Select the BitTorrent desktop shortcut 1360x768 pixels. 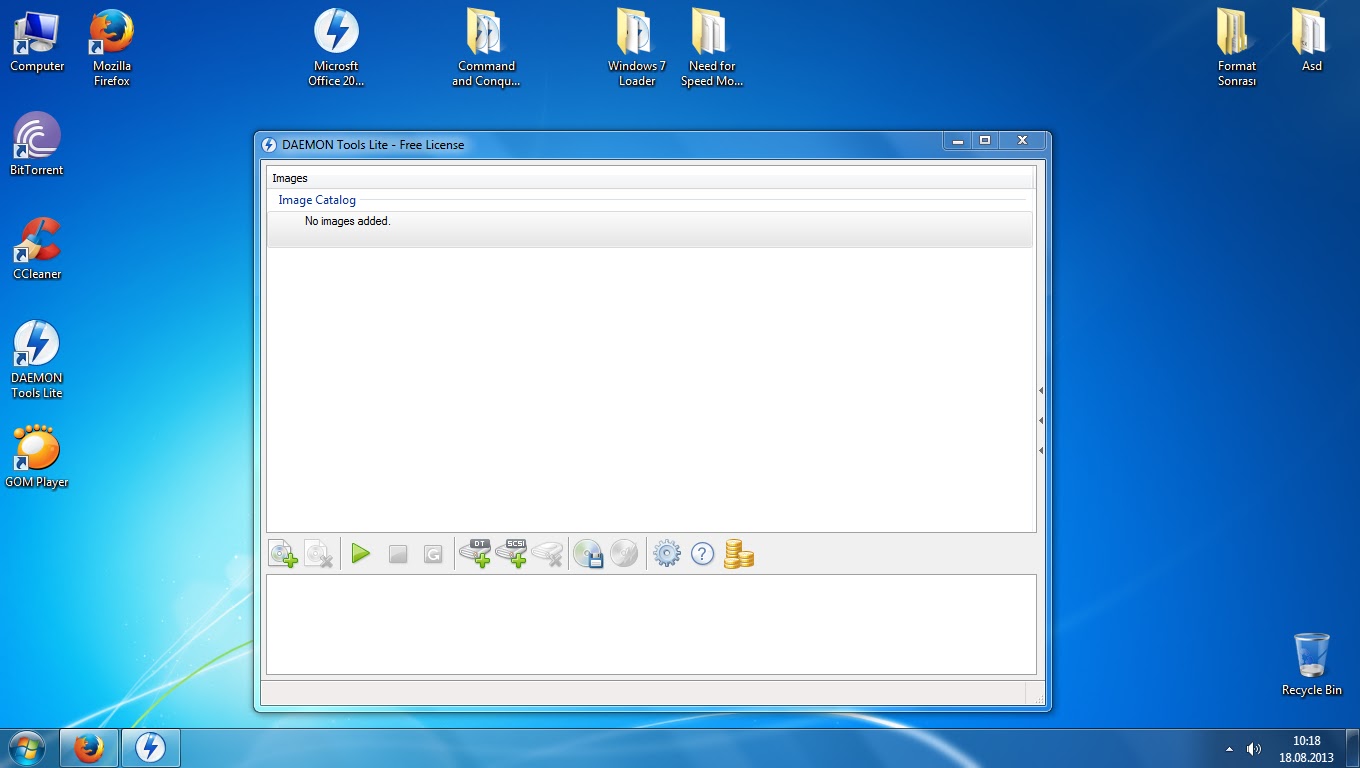pyautogui.click(x=37, y=144)
